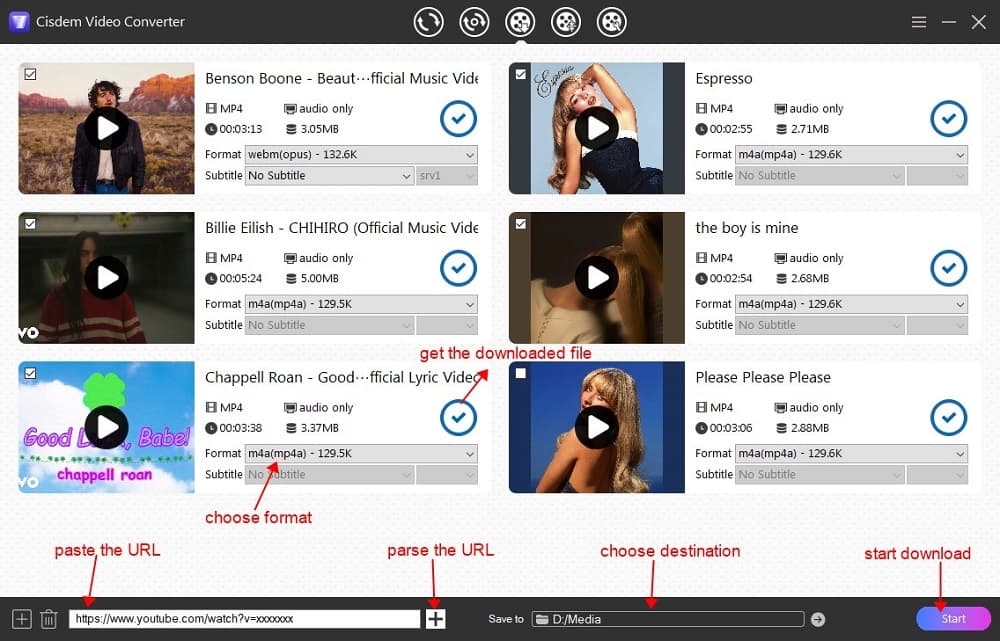This screenshot has height=641, width=1000.
Task: Click the arrow button beside the D:/Media path
Action: 819,618
